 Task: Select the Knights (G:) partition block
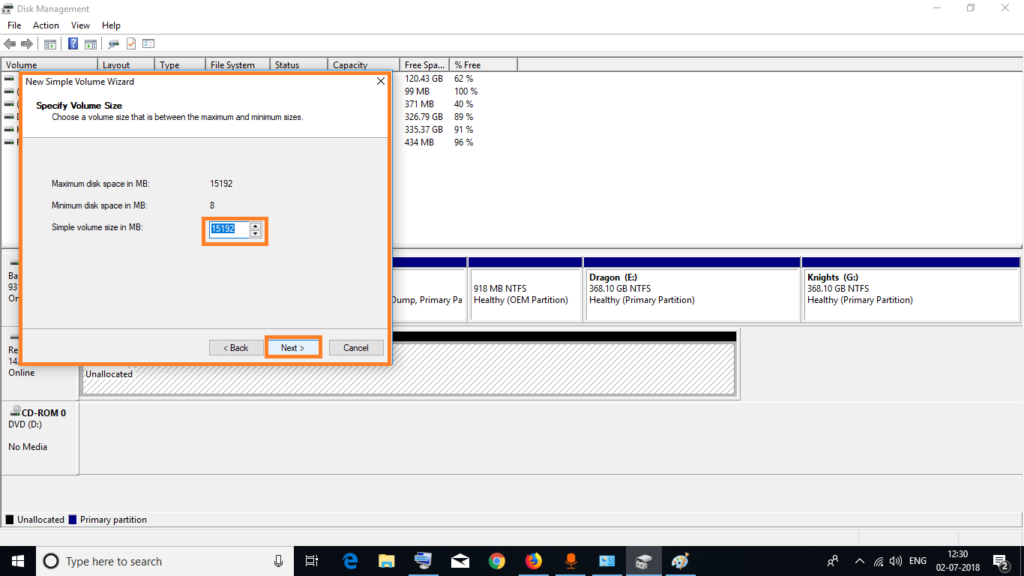click(x=910, y=292)
